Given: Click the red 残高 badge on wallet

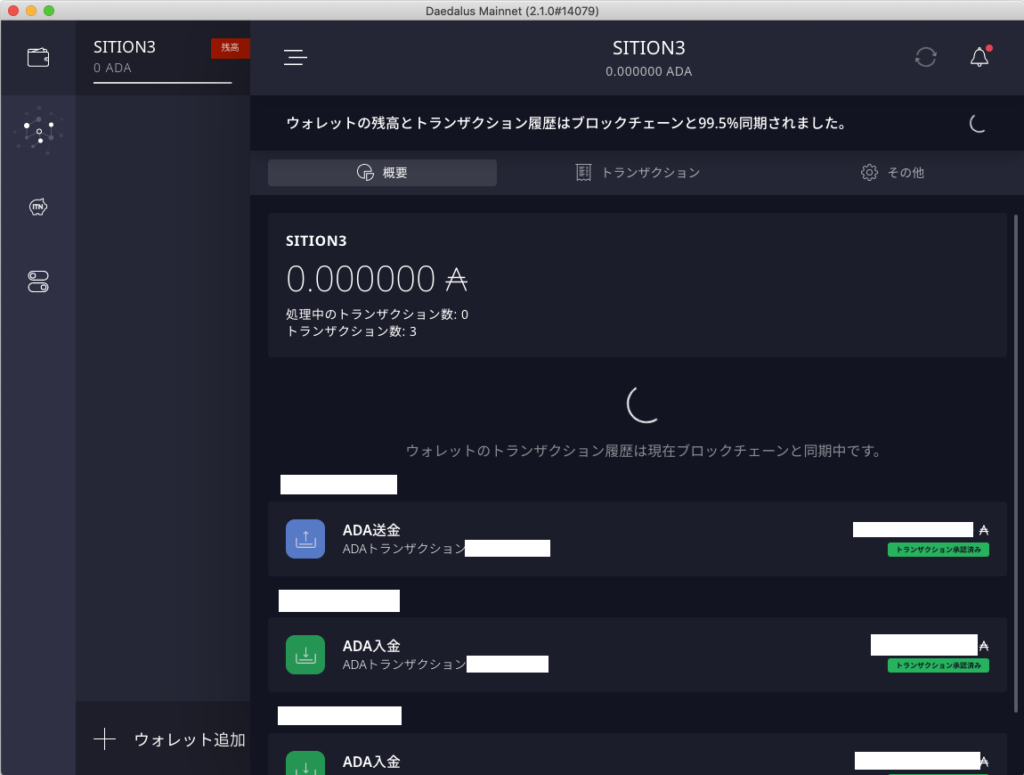Looking at the screenshot, I should (x=230, y=48).
